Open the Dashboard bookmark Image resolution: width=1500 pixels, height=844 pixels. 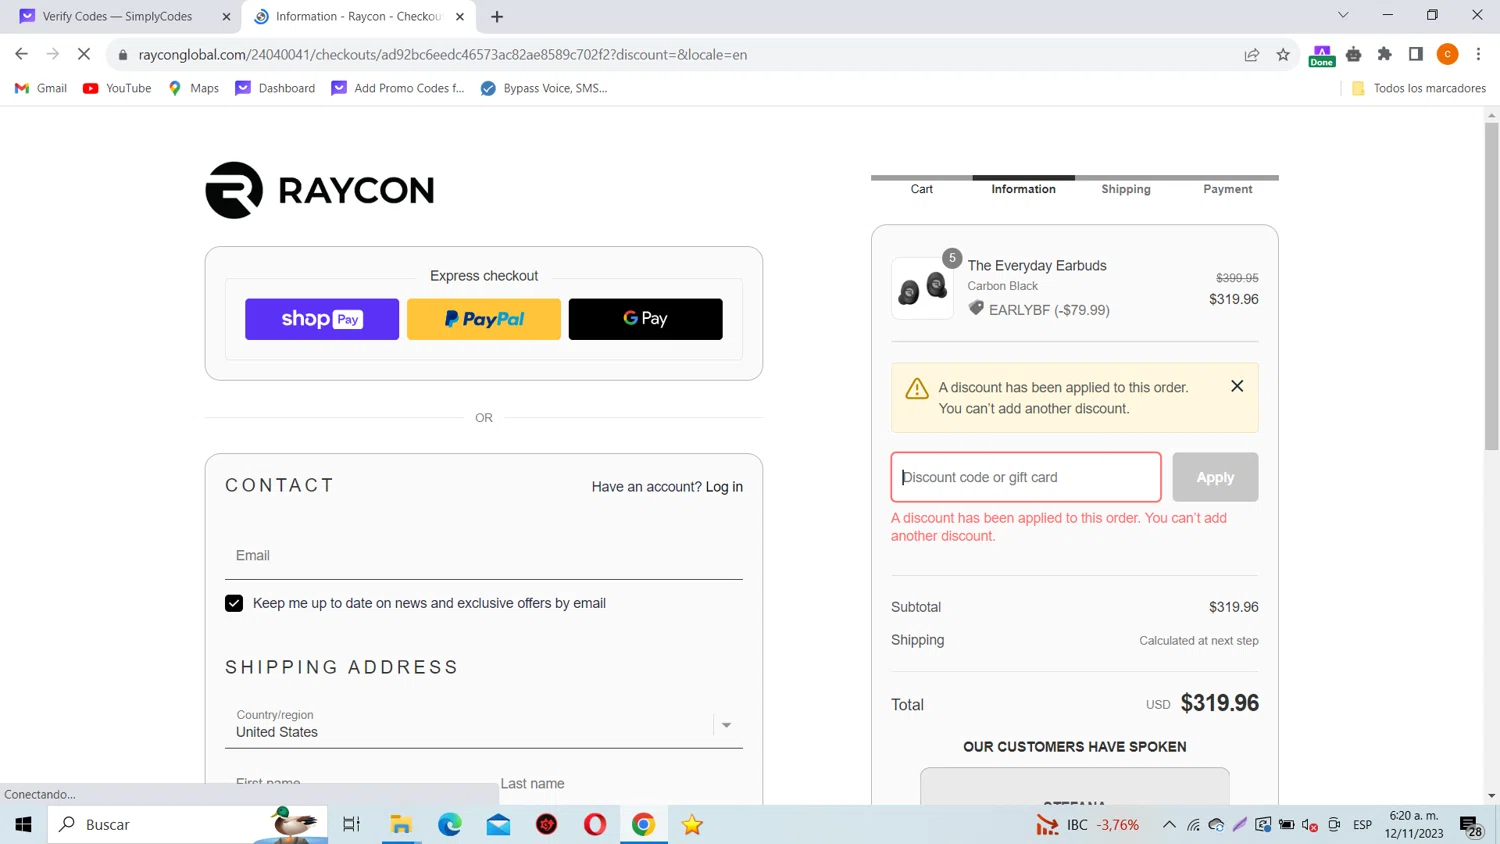[x=275, y=88]
